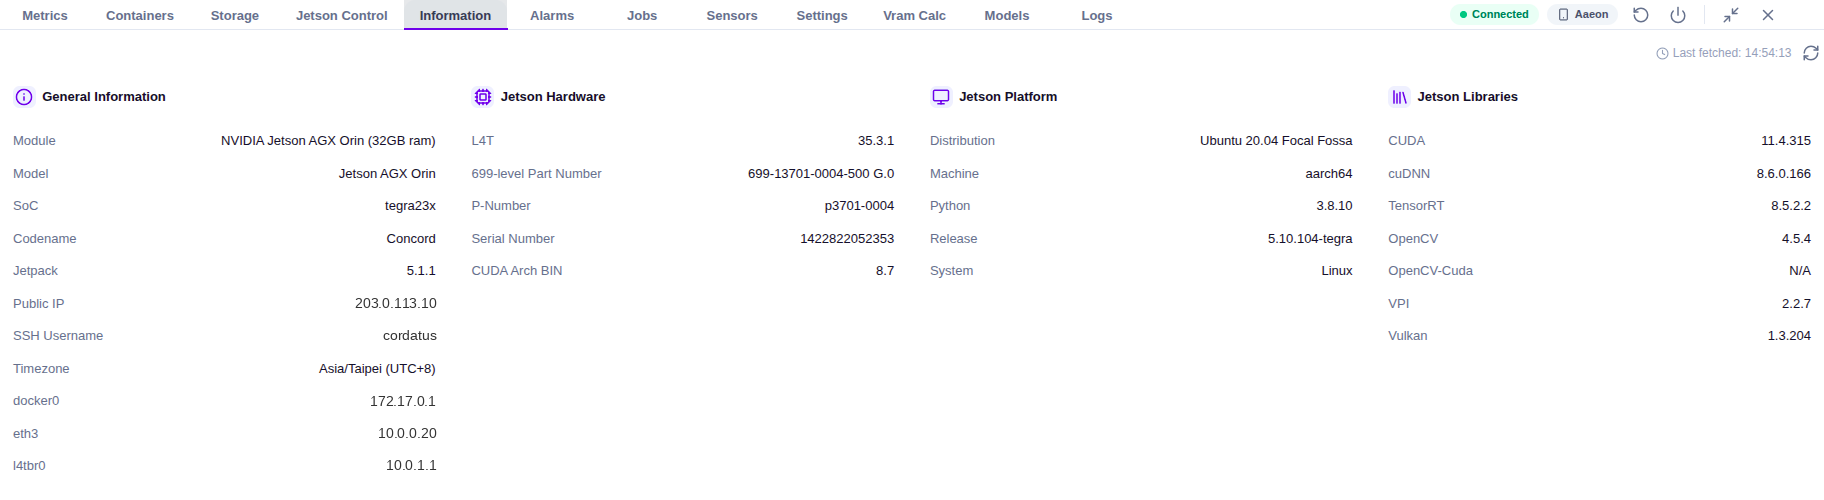Click the SoC value tegra23x

tap(410, 206)
